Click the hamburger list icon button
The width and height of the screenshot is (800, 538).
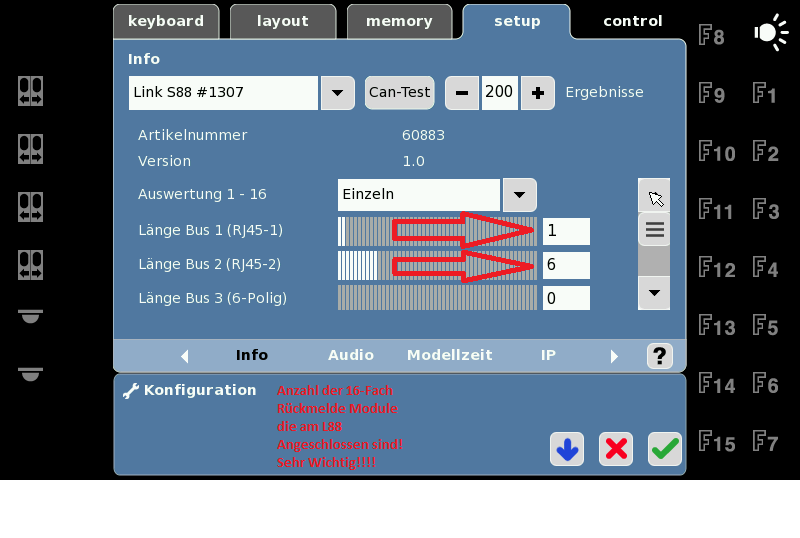(x=654, y=229)
